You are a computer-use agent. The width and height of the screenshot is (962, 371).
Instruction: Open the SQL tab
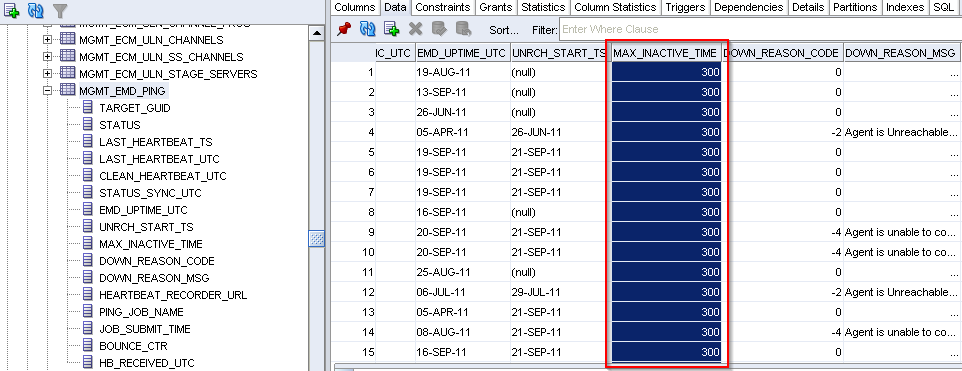[x=943, y=7]
